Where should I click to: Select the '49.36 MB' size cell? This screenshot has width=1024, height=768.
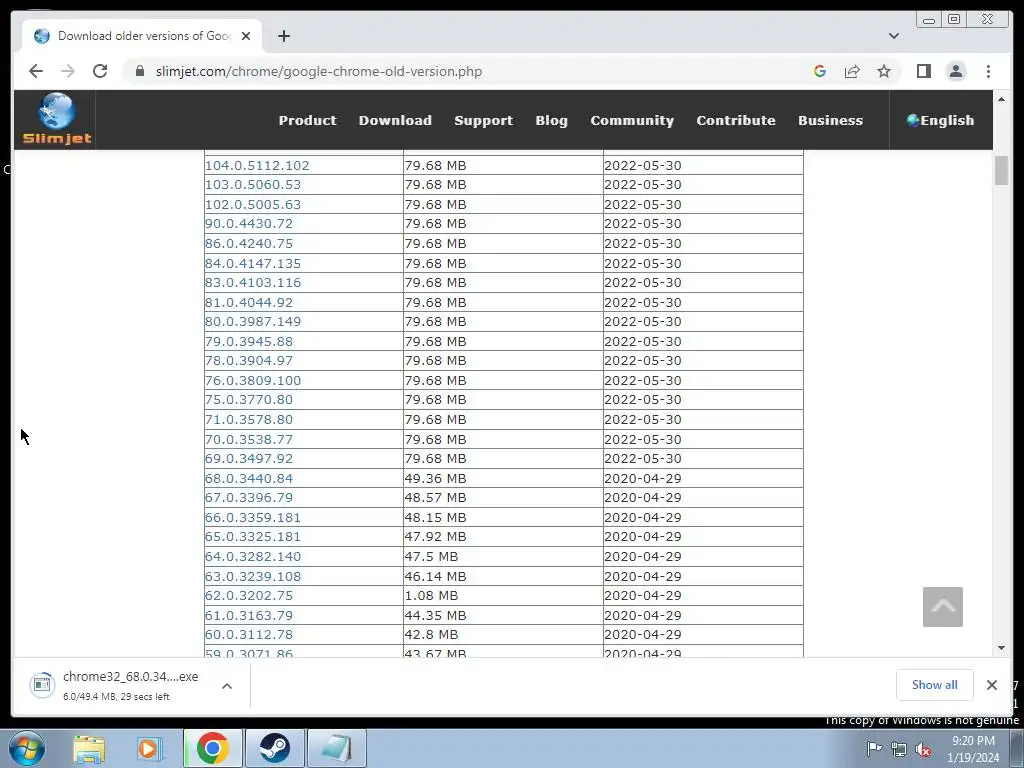(x=503, y=478)
